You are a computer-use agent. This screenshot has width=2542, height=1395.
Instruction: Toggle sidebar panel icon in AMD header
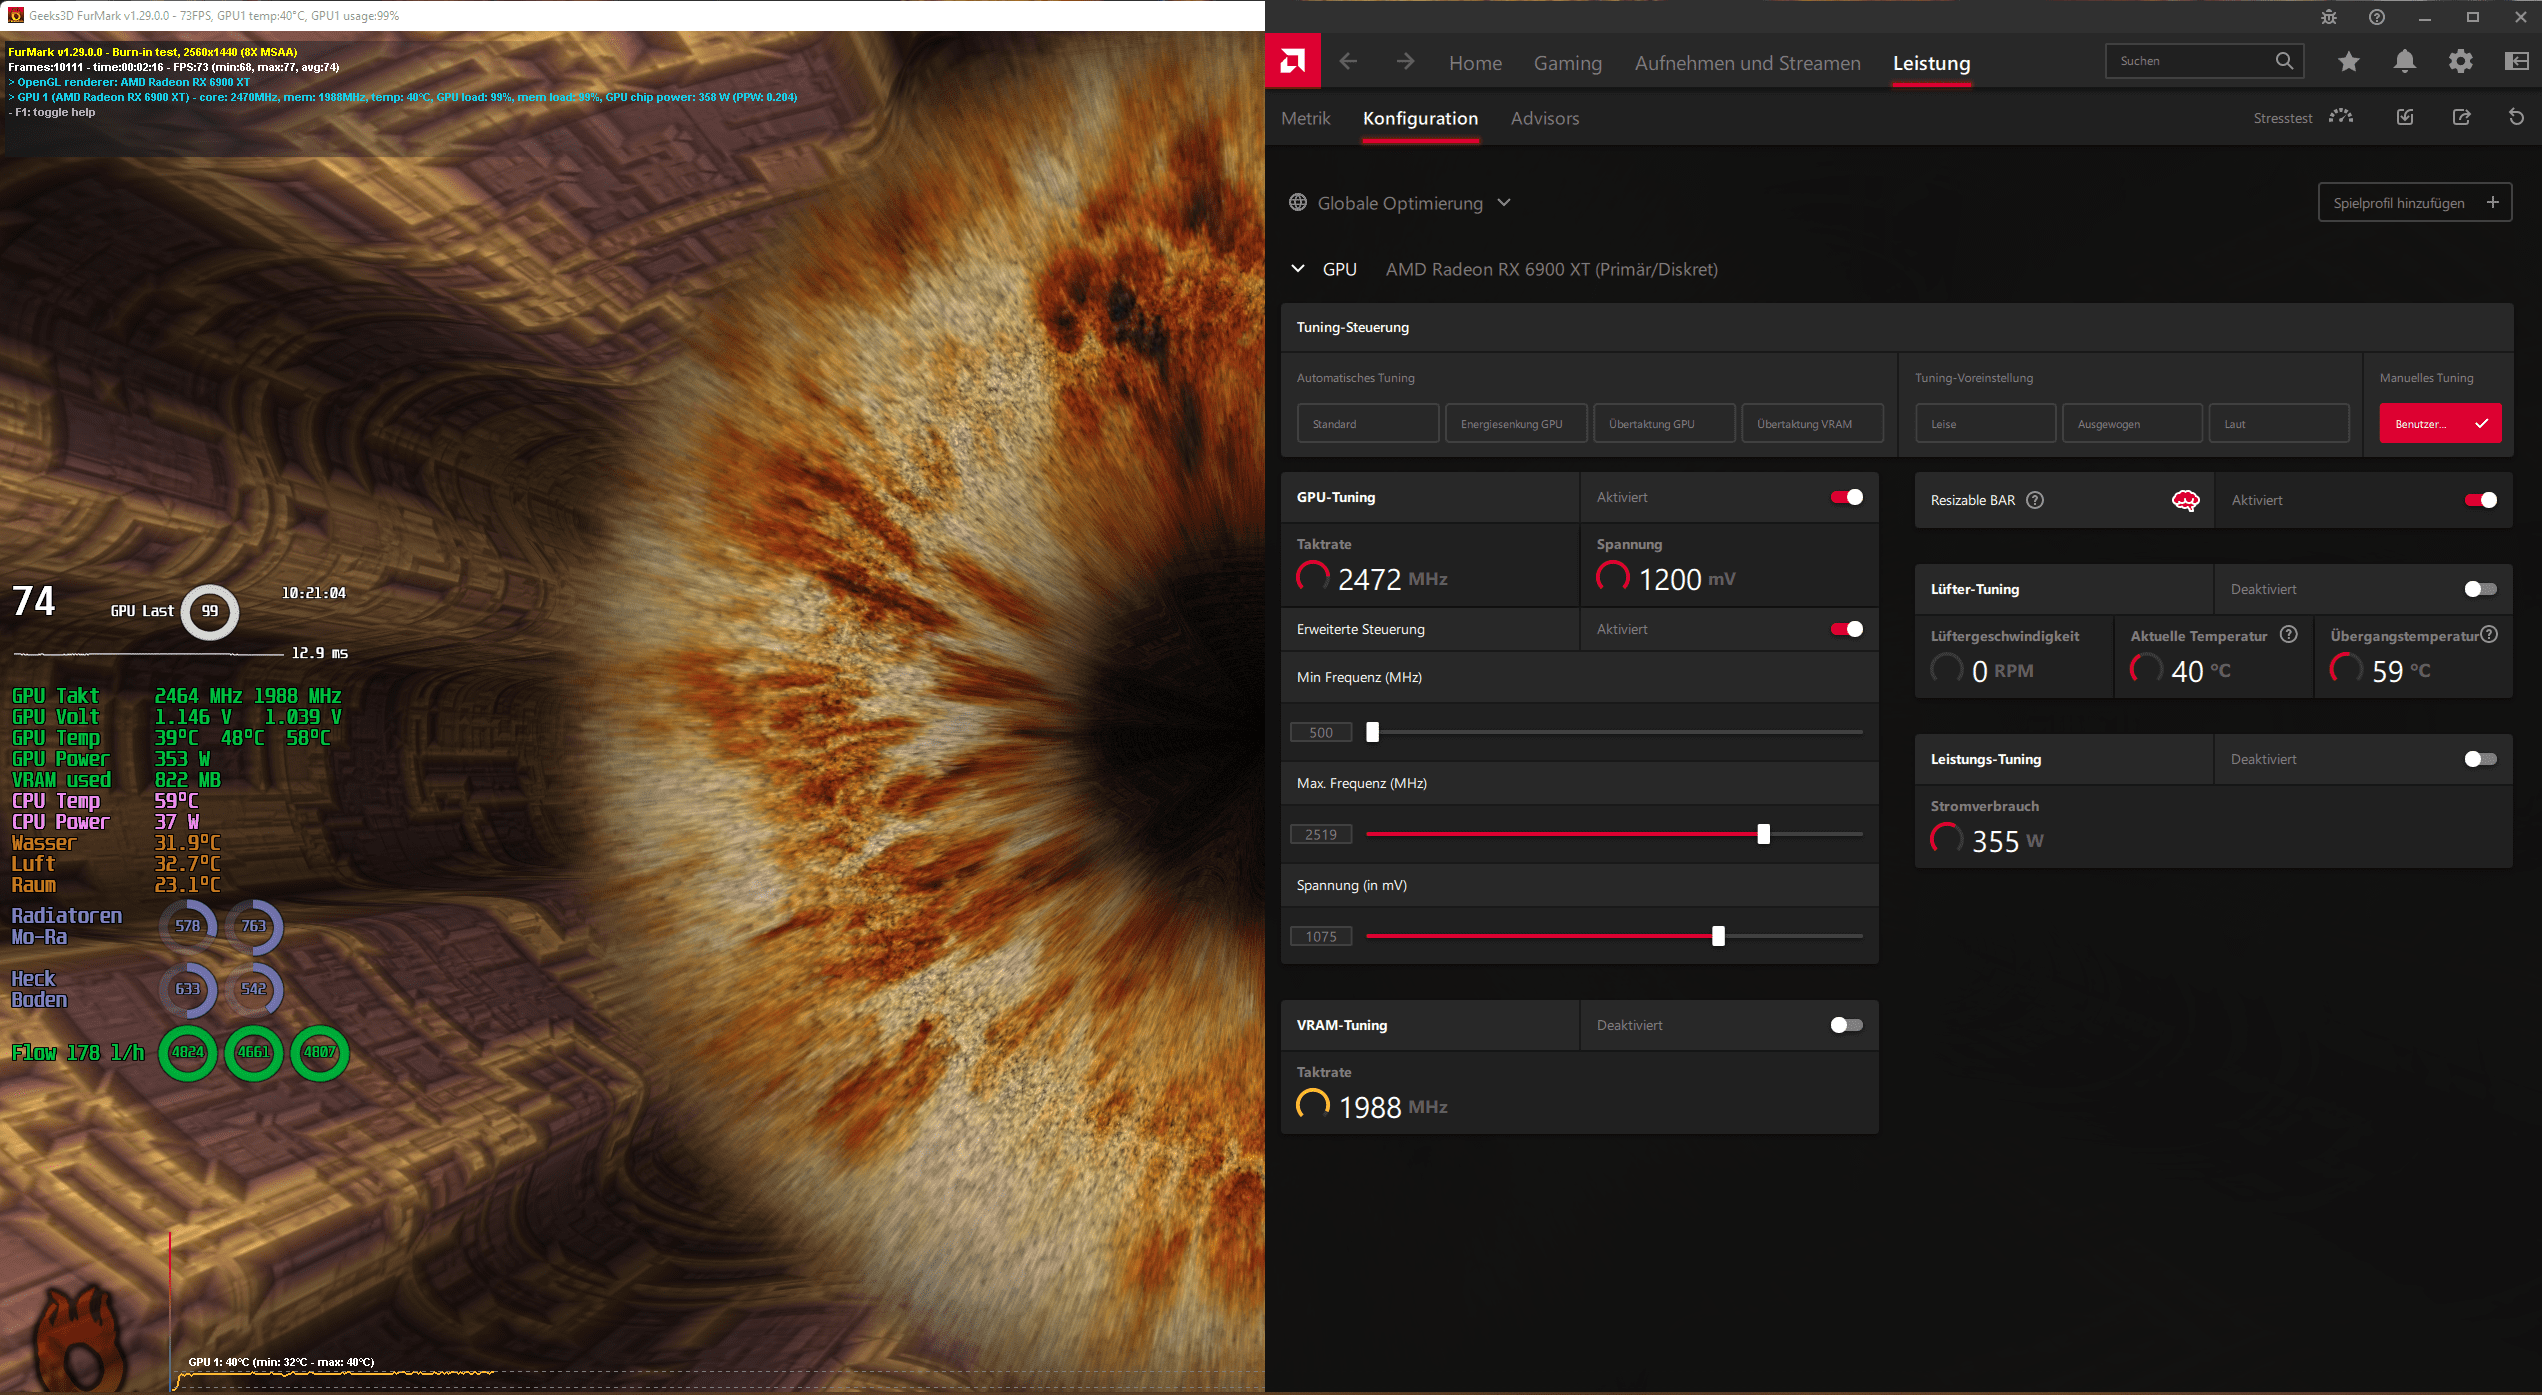click(x=2517, y=62)
